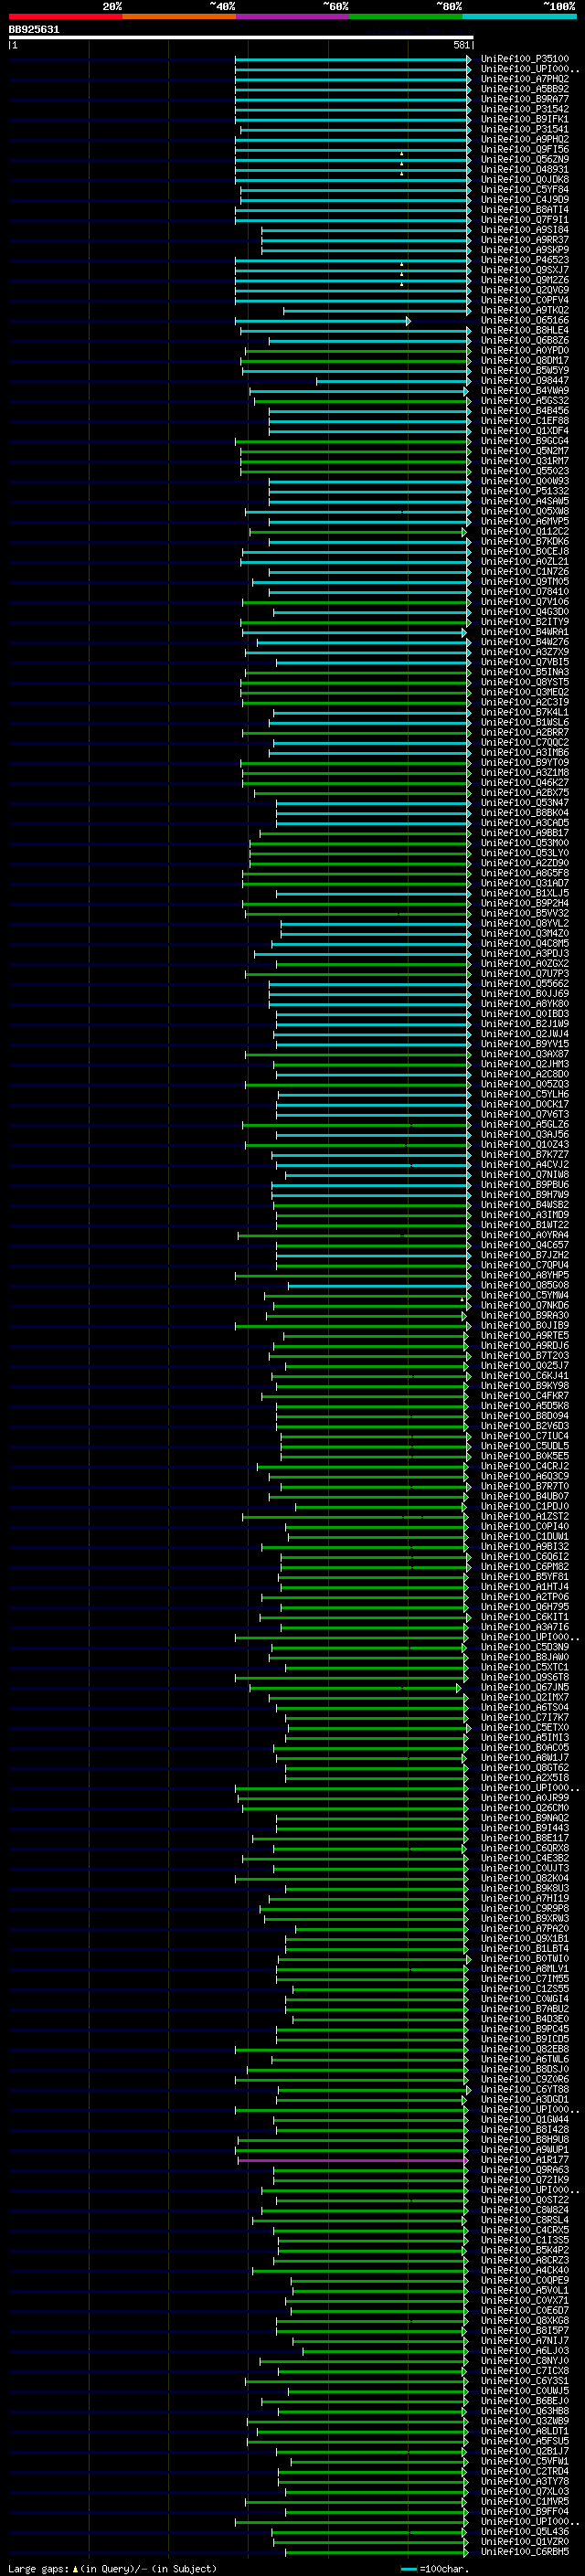This screenshot has height=2576, width=585.
Task: Click the UniRef100_P51332 label
Action: coord(524,491)
